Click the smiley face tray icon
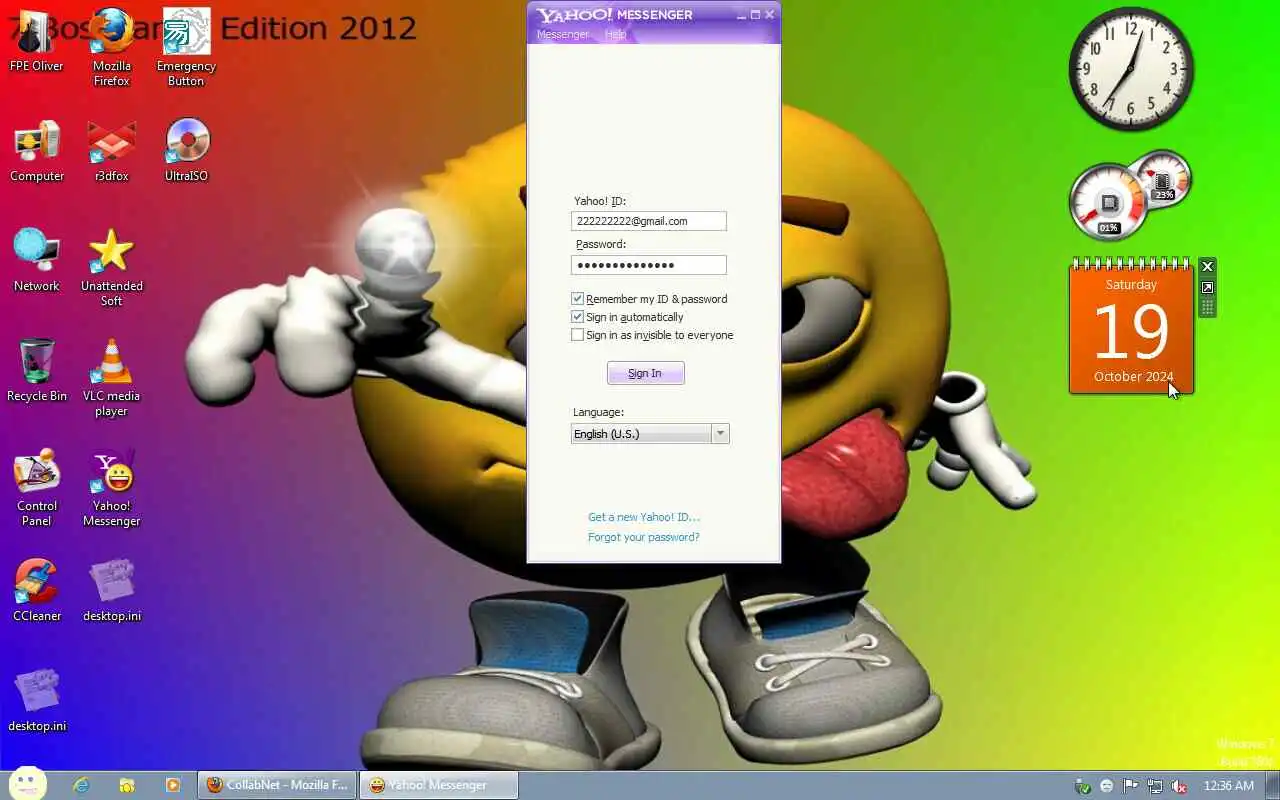Viewport: 1280px width, 800px height. pyautogui.click(x=1107, y=786)
